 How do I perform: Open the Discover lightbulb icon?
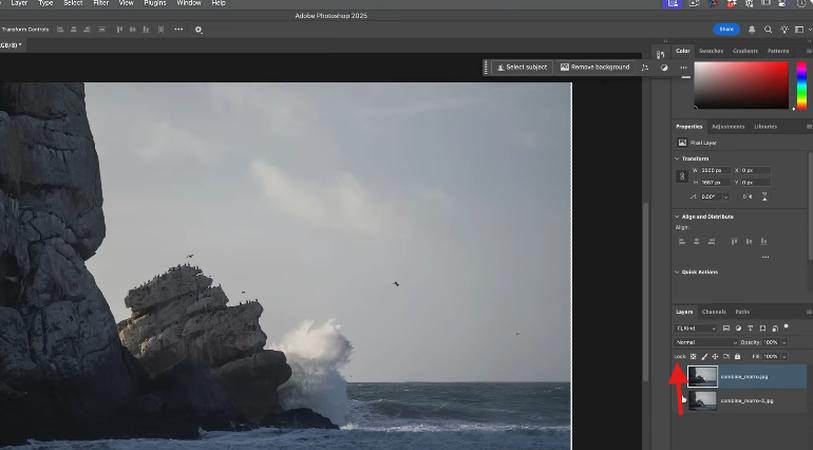pyautogui.click(x=784, y=30)
